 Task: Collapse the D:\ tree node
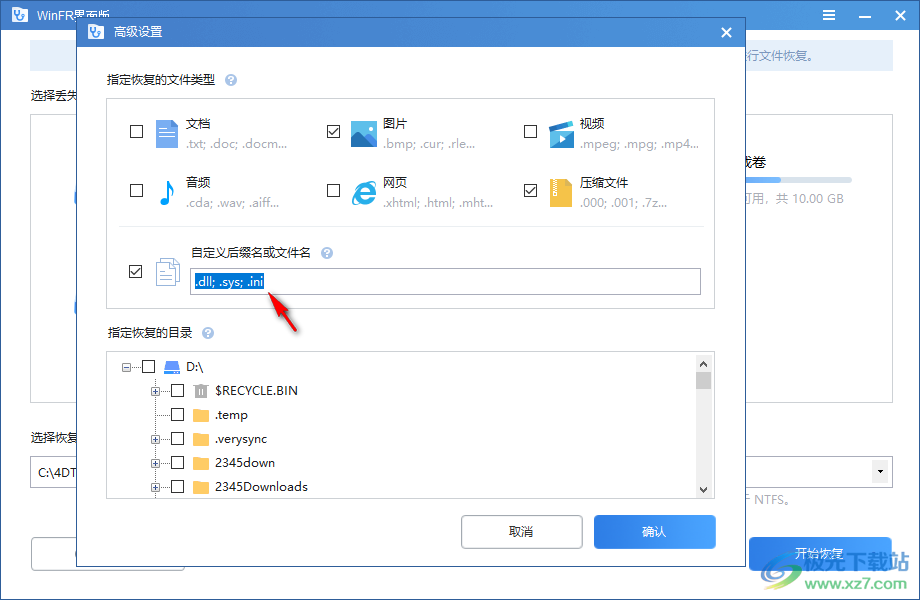click(x=127, y=366)
